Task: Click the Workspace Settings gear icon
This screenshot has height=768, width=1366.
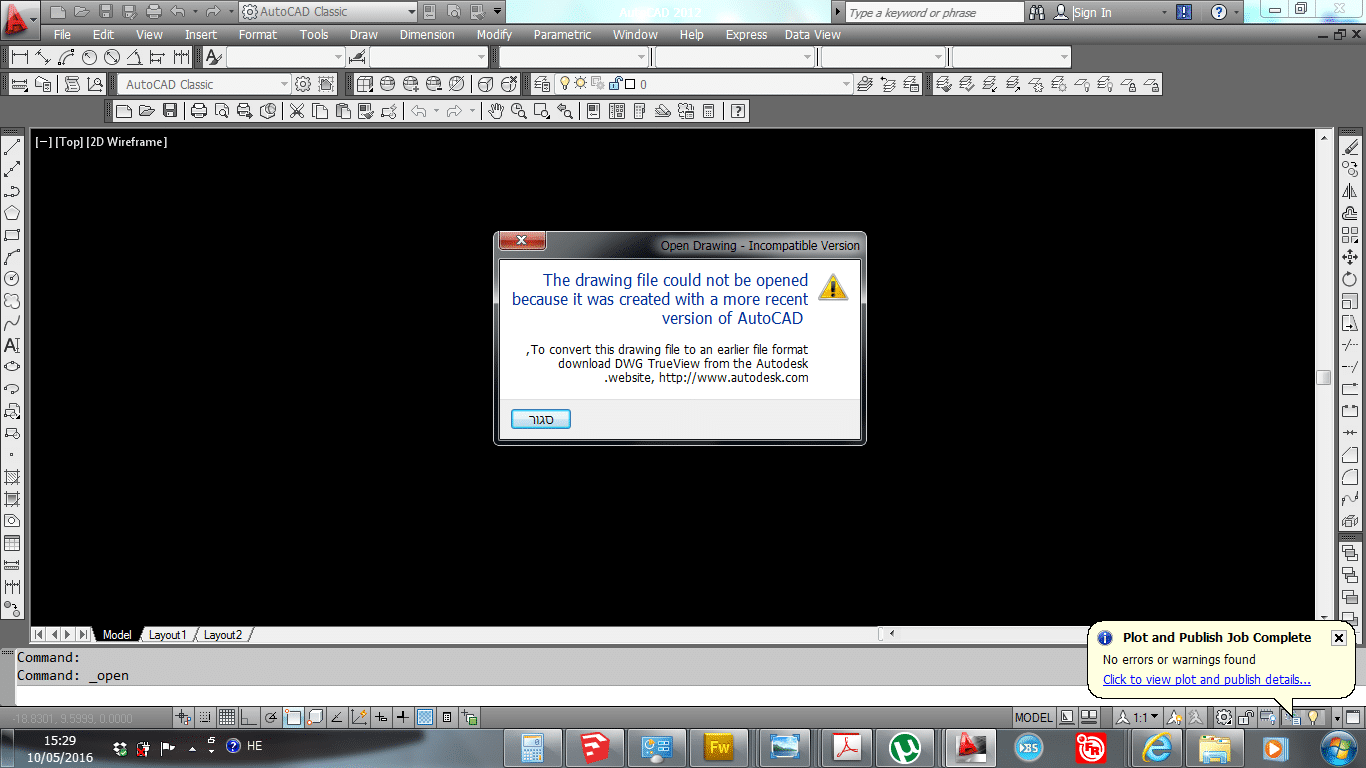Action: click(303, 85)
